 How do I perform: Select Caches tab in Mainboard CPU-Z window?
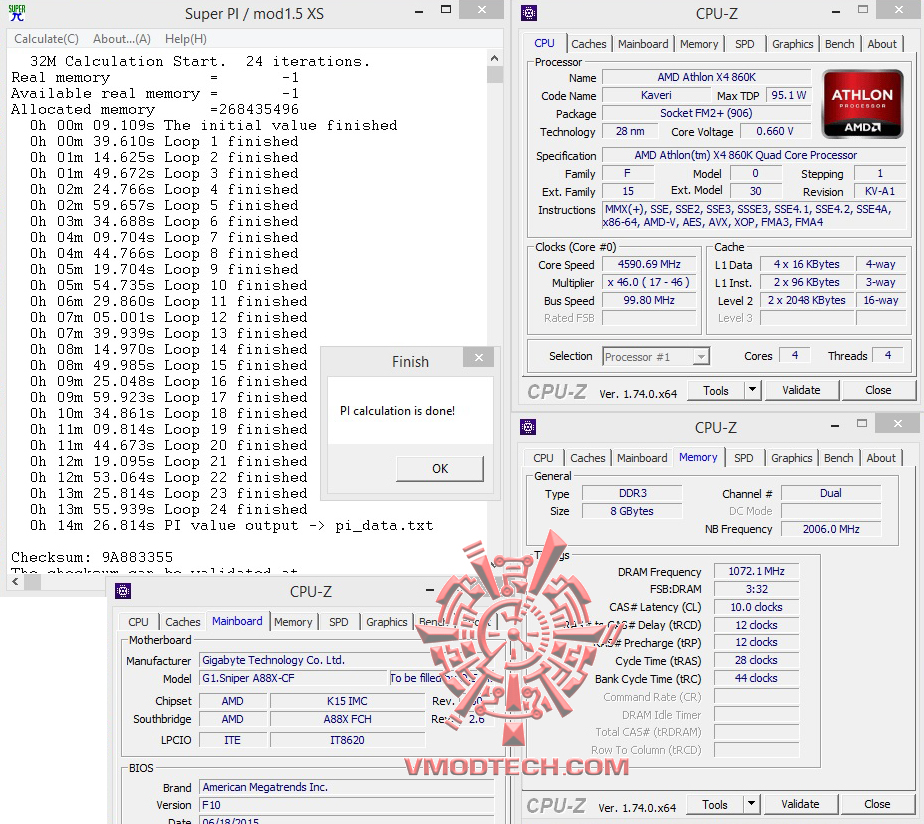182,622
